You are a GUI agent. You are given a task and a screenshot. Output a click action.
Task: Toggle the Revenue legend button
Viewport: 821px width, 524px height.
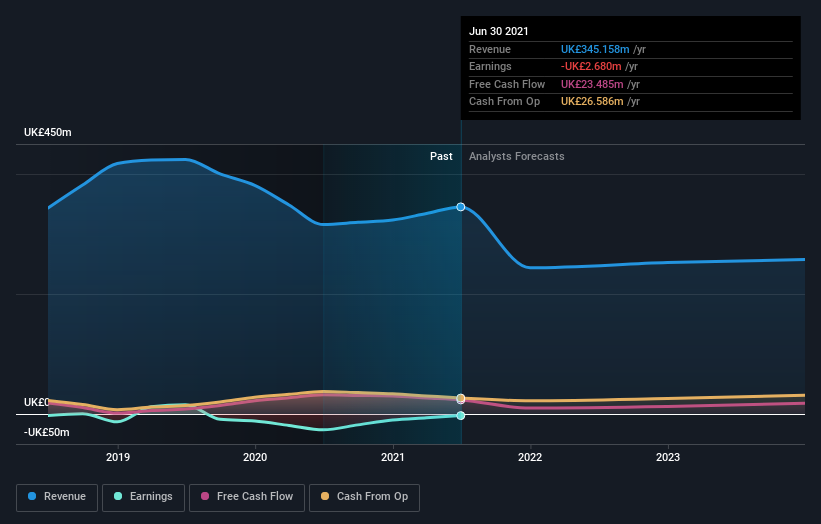57,497
